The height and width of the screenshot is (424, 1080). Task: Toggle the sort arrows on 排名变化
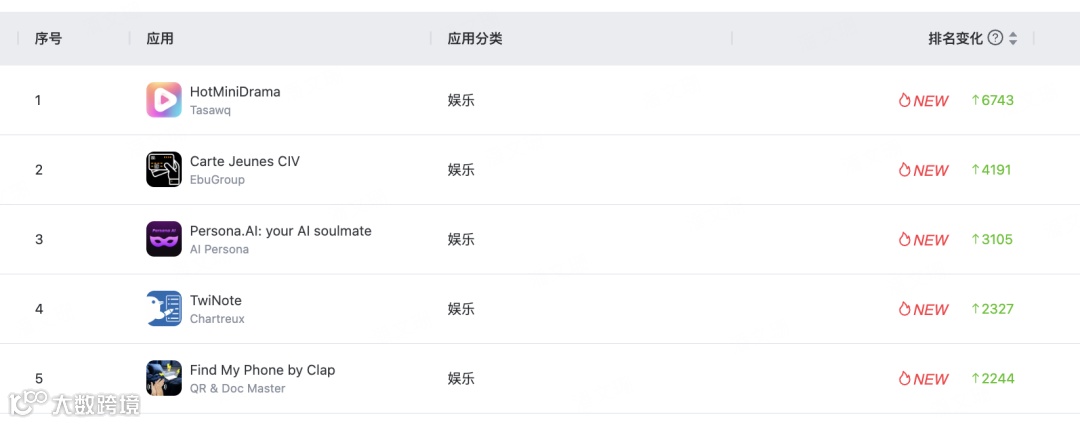[1012, 39]
